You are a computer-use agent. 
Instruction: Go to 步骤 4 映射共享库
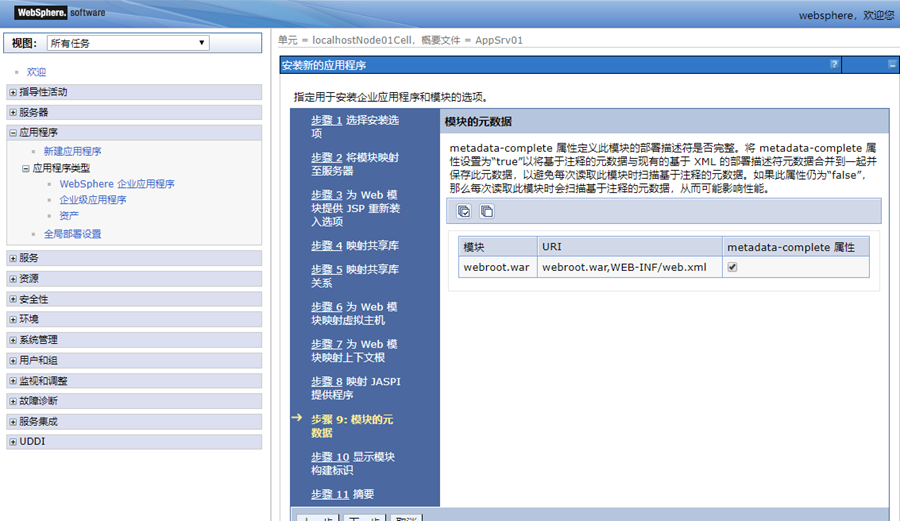click(327, 246)
